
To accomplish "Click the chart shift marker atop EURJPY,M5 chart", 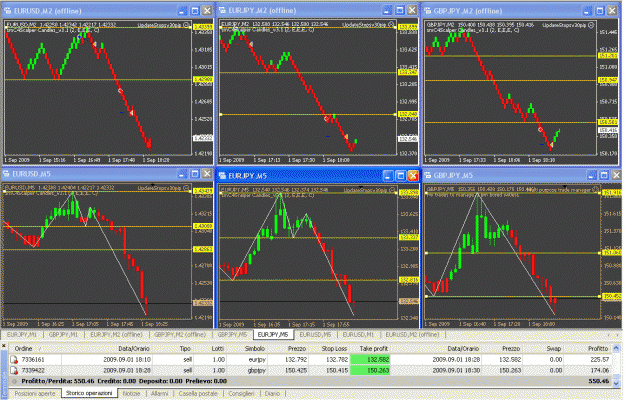I will click(361, 186).
